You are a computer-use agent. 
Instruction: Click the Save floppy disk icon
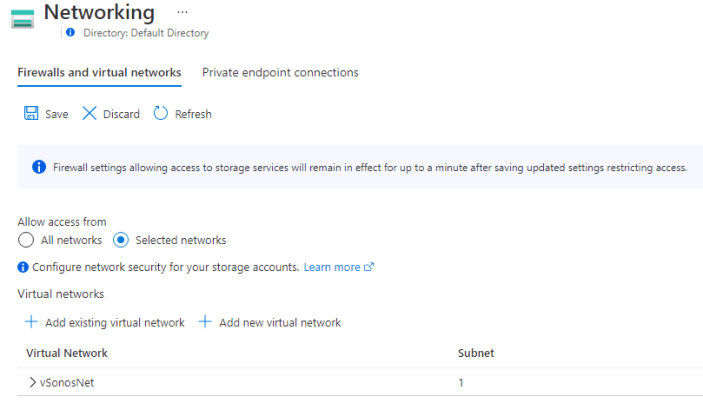(x=31, y=113)
